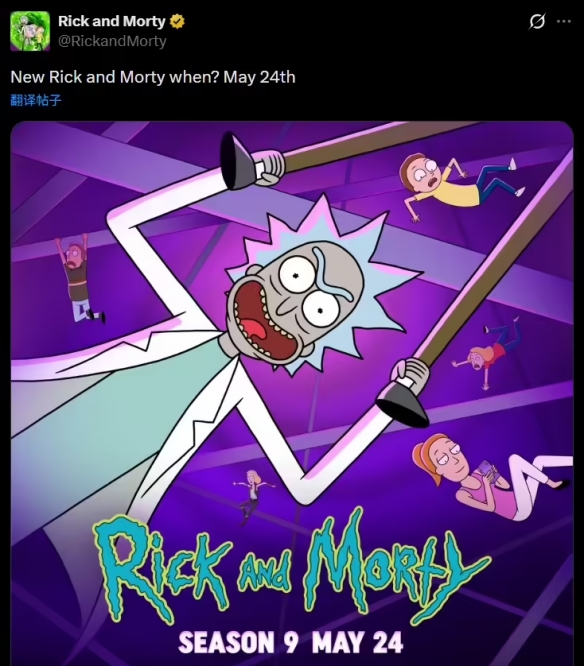Open the Grok explain-post icon

tap(536, 21)
